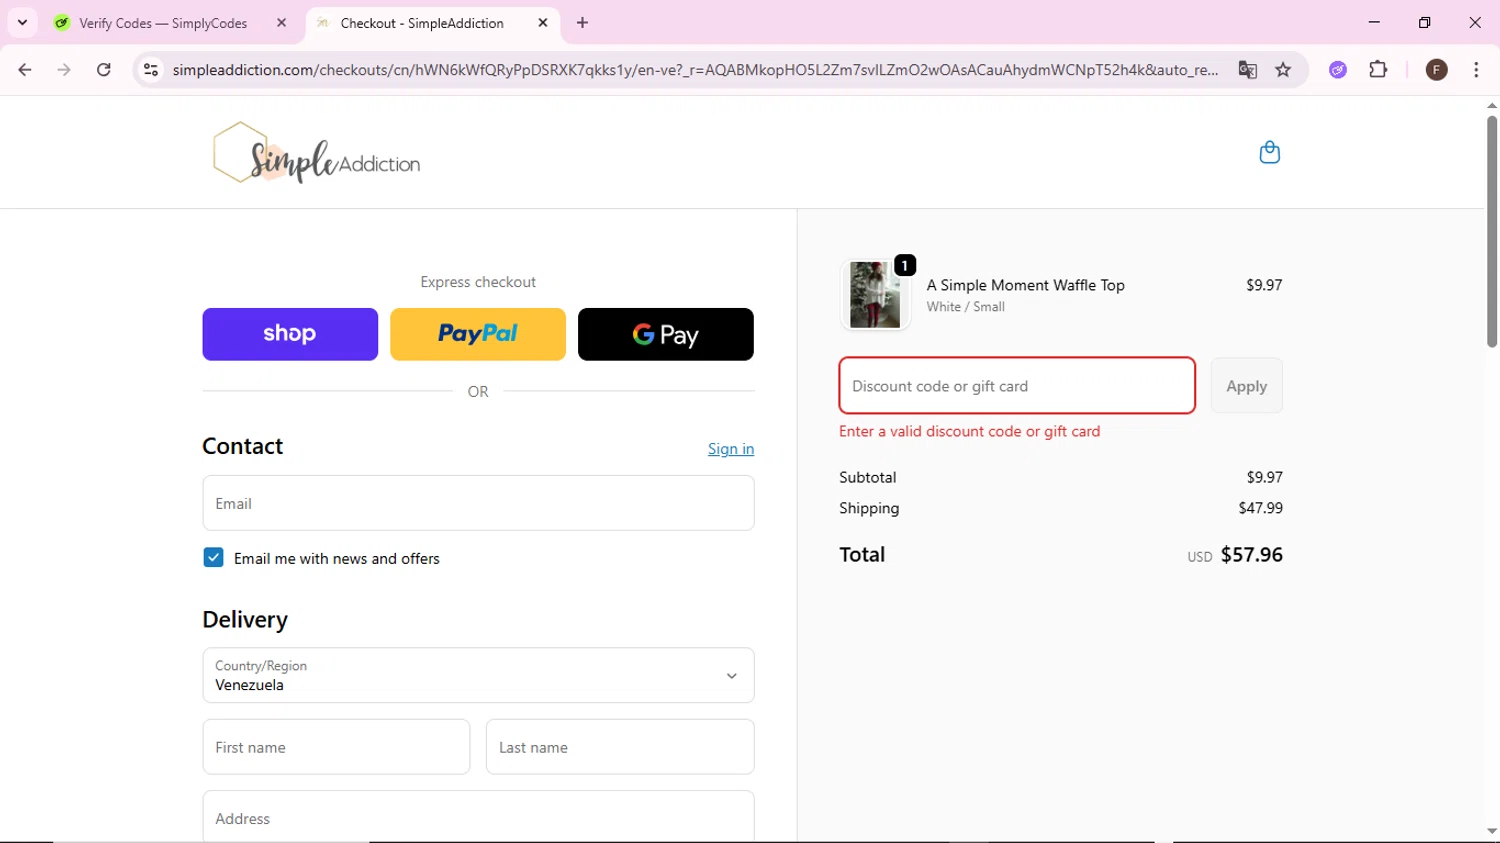Click the error message about valid discount code
The height and width of the screenshot is (843, 1500).
point(969,431)
